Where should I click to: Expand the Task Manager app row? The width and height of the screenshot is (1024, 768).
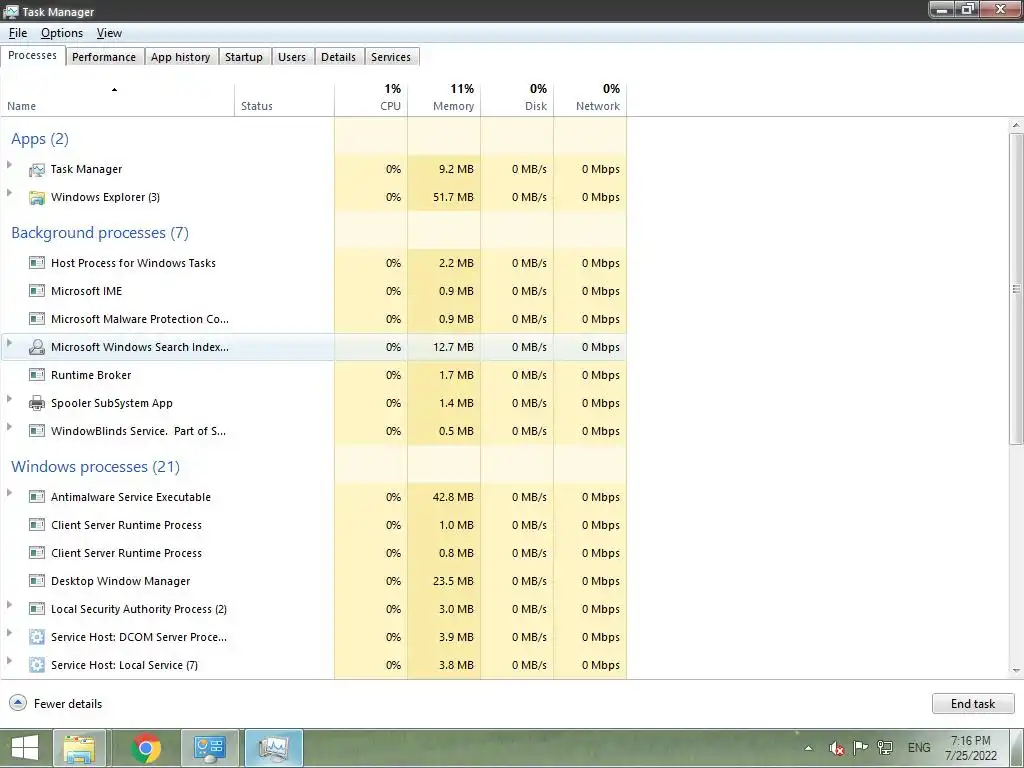coord(9,165)
